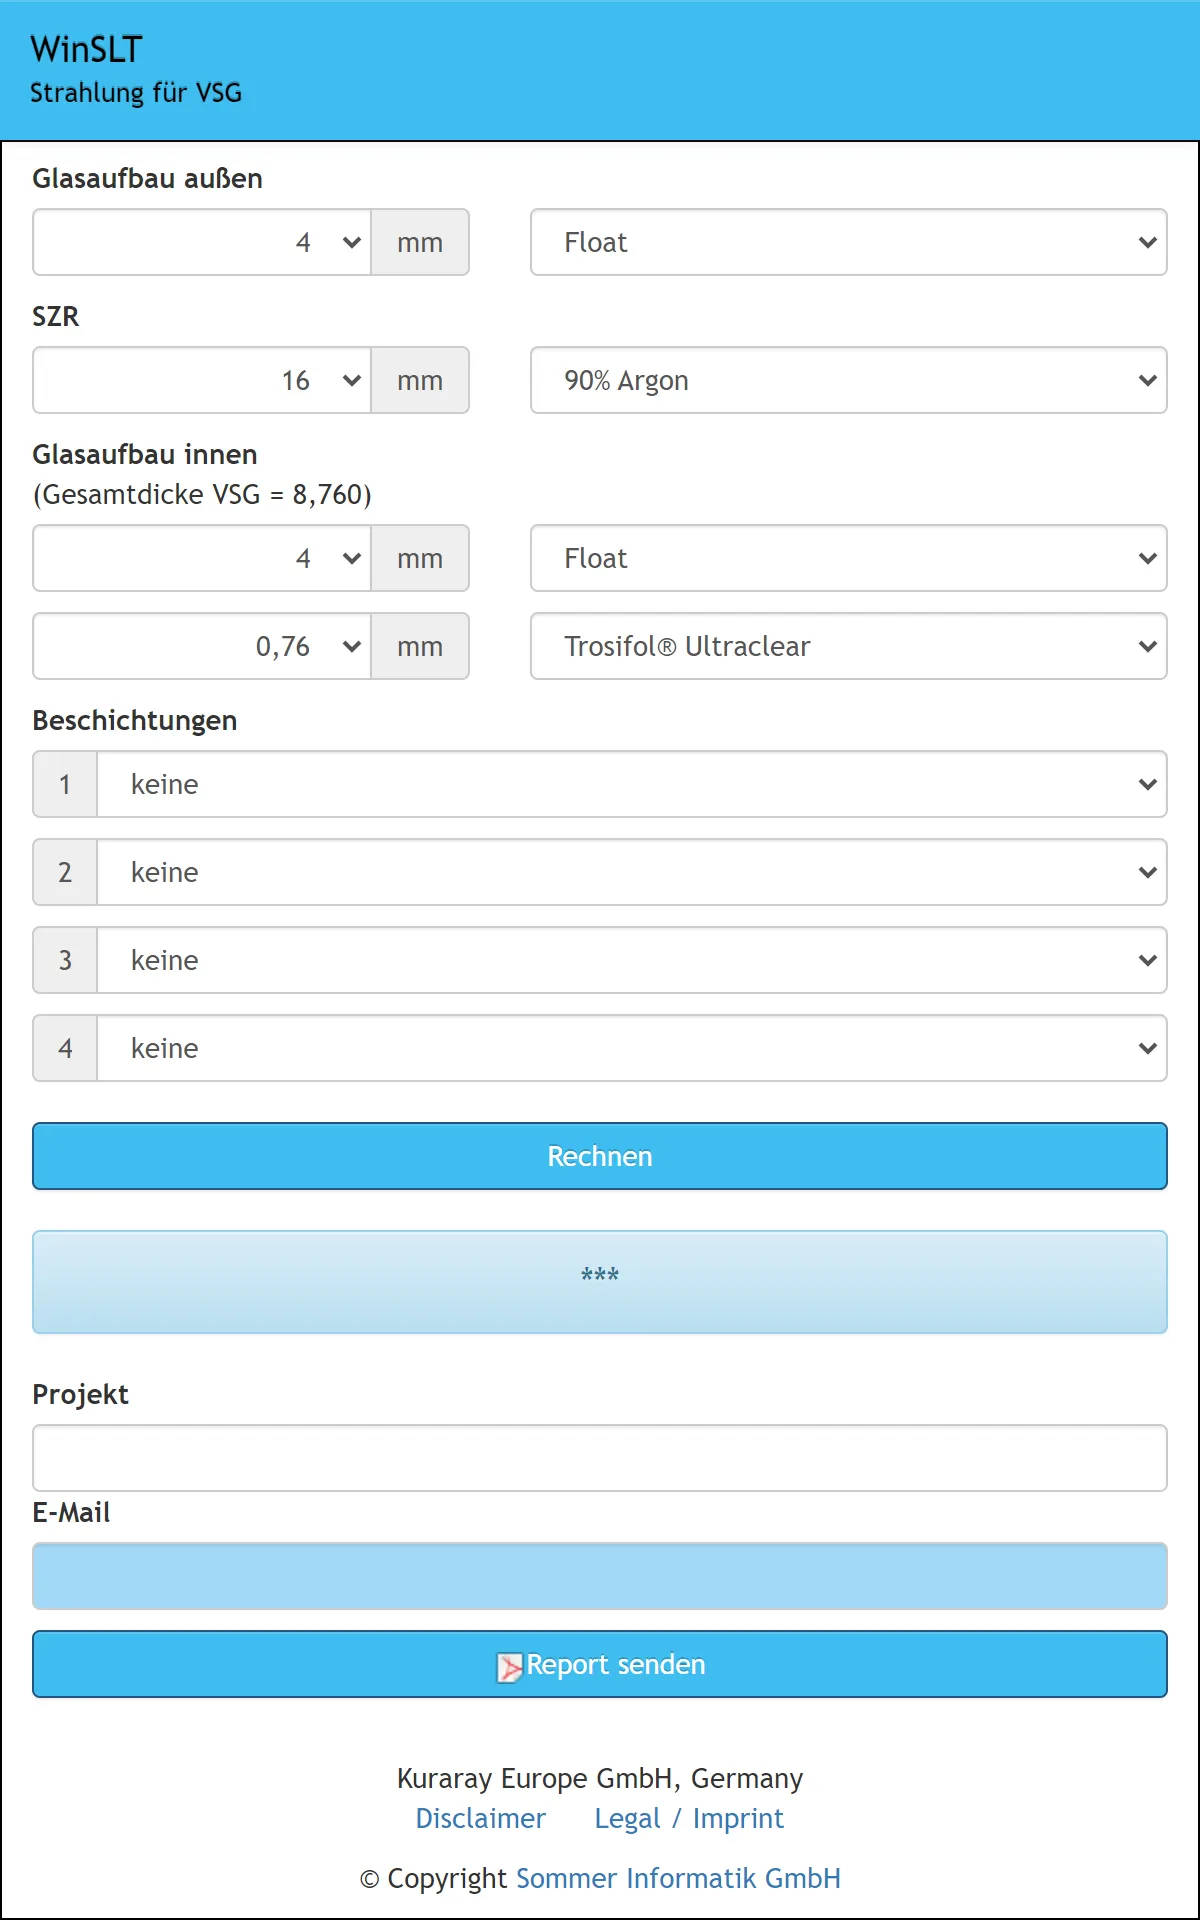This screenshot has width=1200, height=1920.
Task: Open SZR gas dropdown showing 90% Argon
Action: (x=848, y=380)
